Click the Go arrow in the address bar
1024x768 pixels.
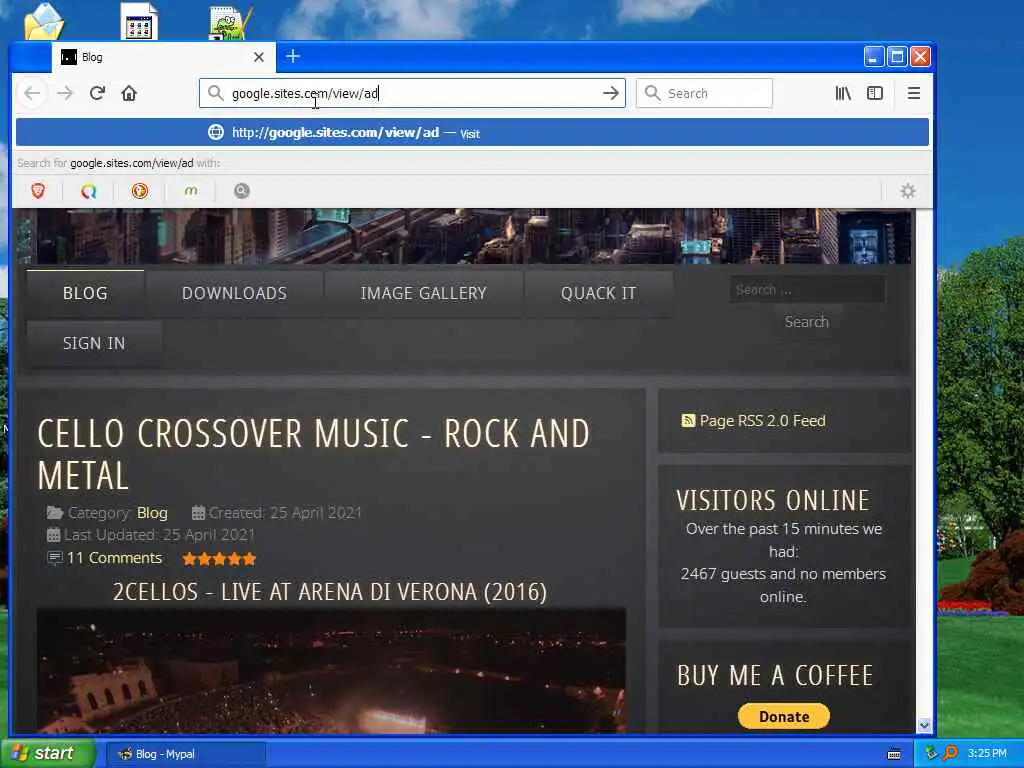611,93
